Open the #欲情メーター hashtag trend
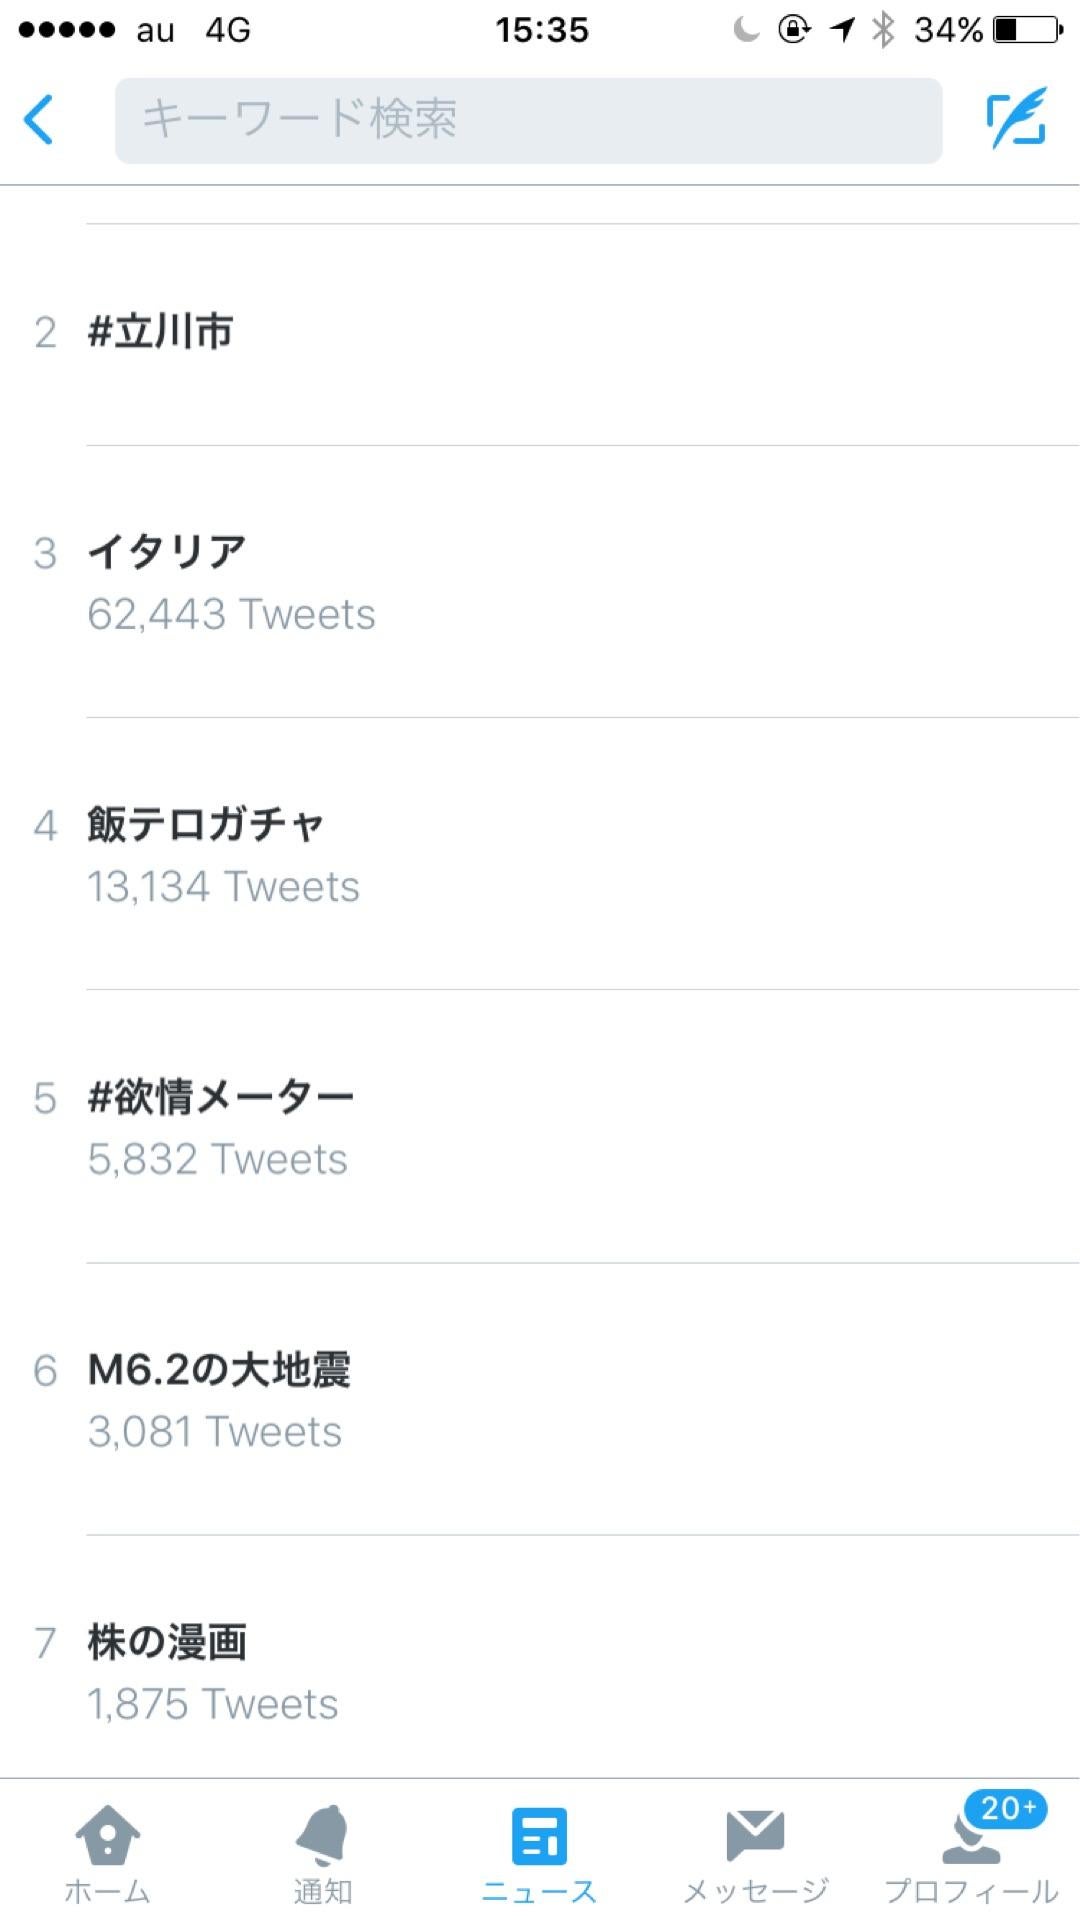This screenshot has width=1080, height=1920. pos(221,1098)
